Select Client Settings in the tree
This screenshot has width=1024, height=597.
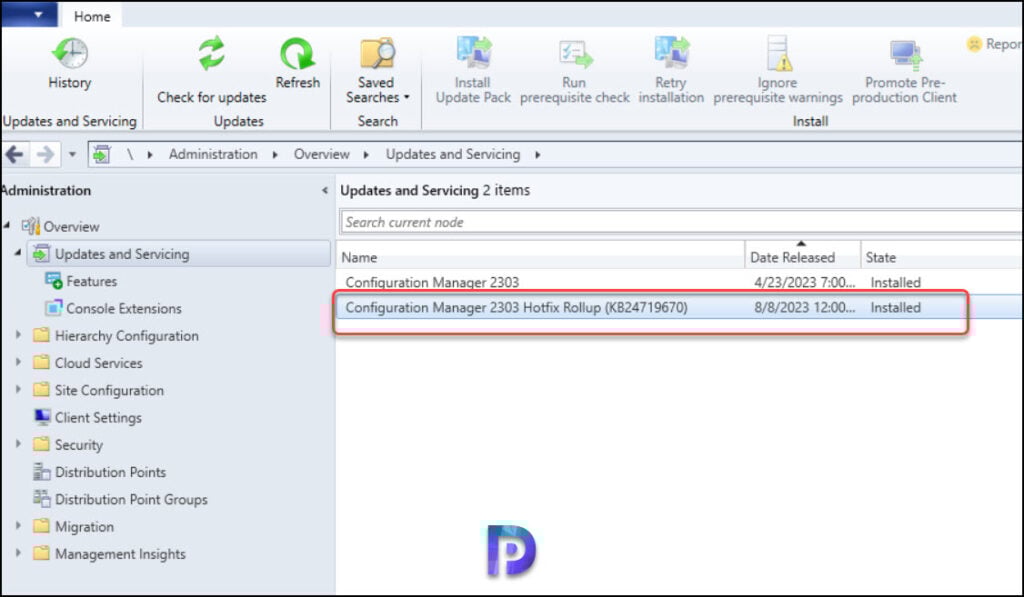(98, 417)
